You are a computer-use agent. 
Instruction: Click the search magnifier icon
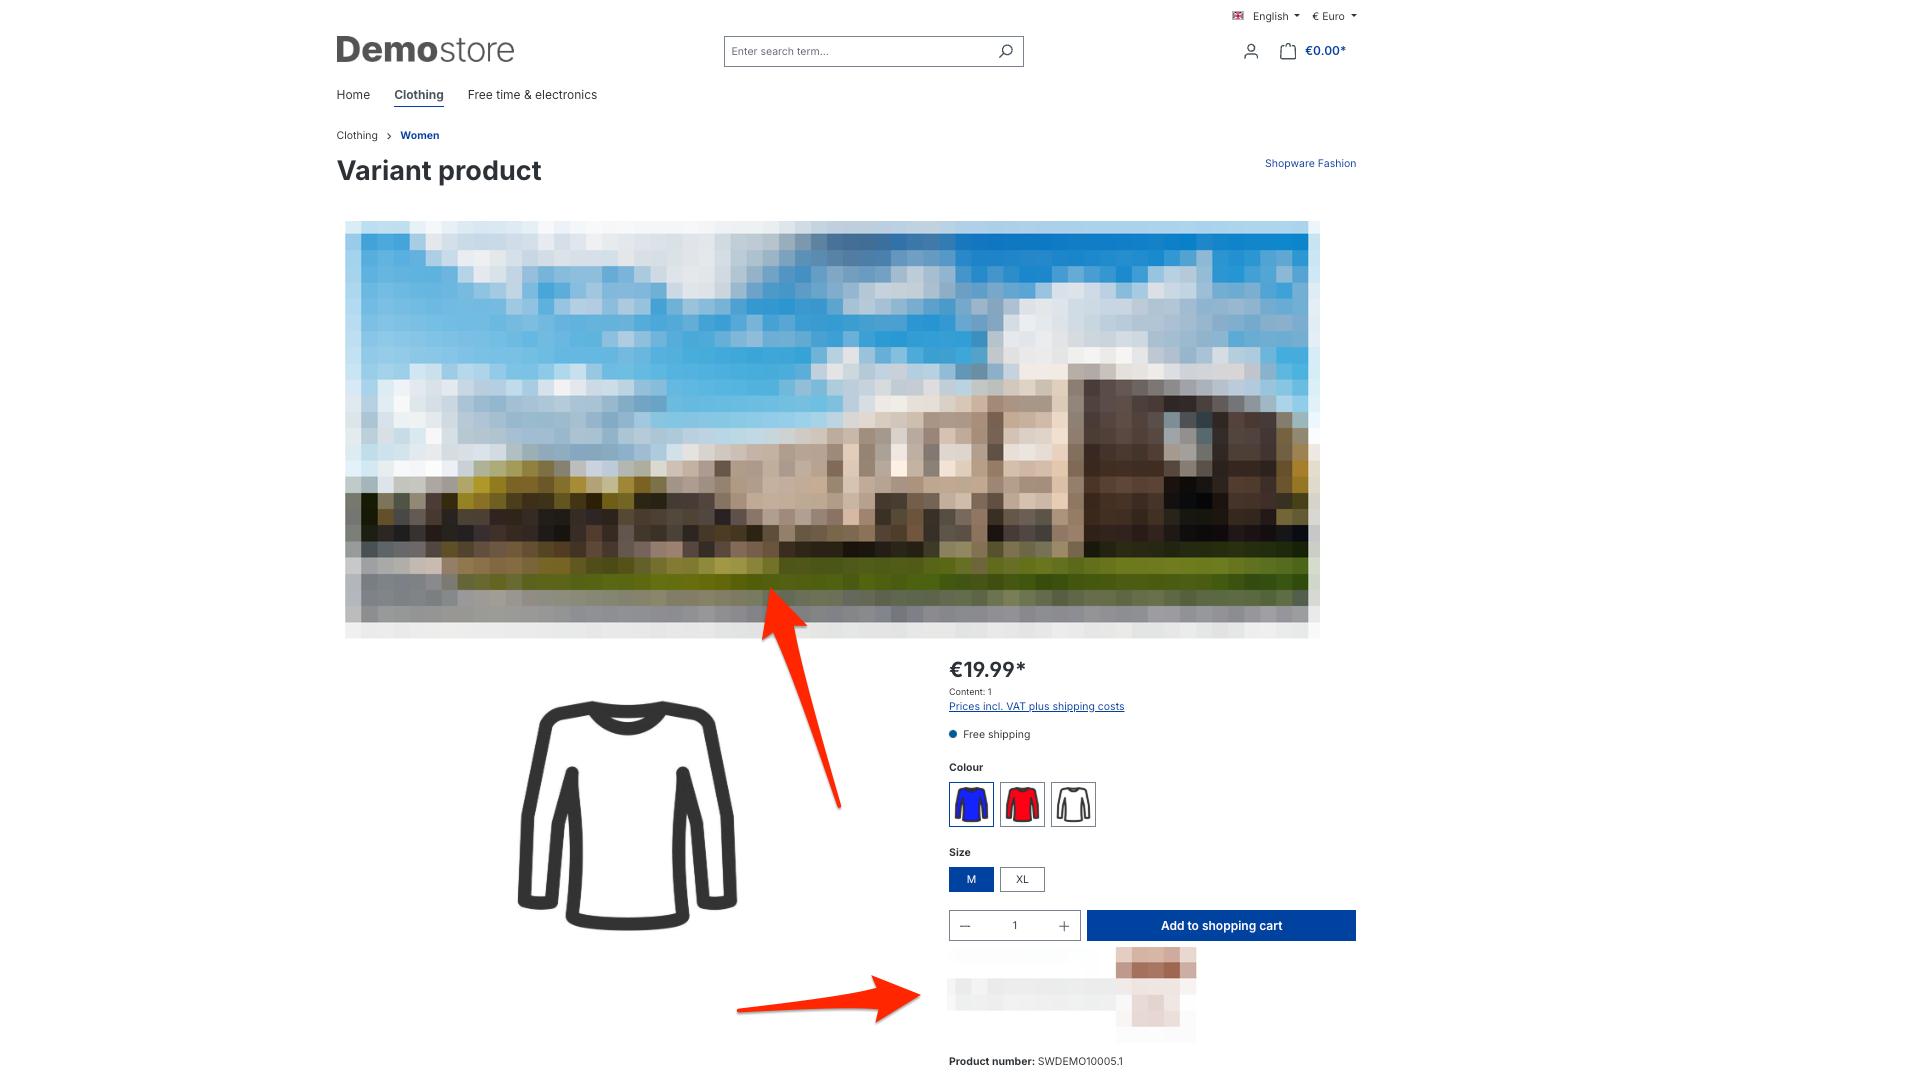(x=1006, y=51)
